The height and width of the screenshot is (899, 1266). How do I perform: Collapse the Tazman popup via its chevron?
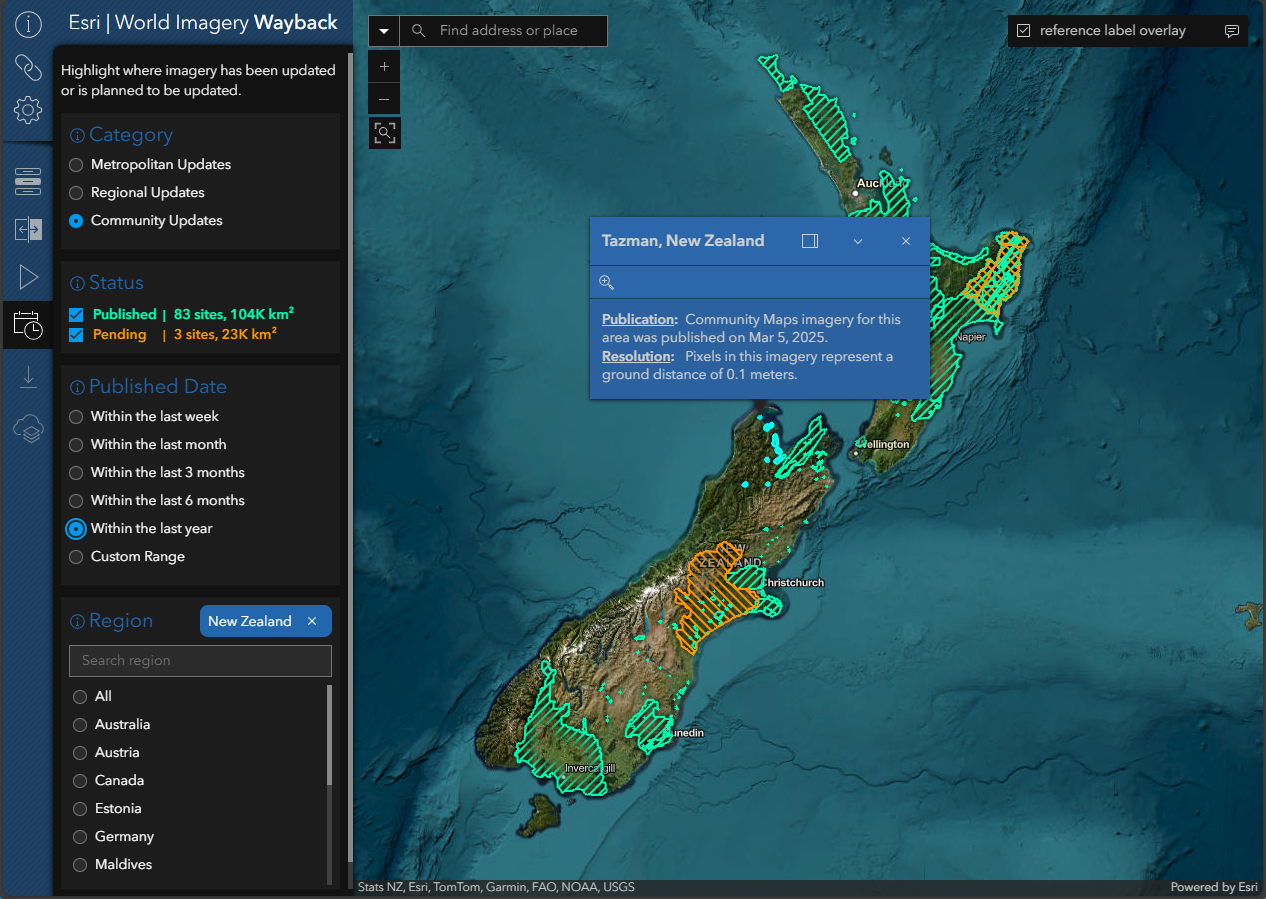pyautogui.click(x=857, y=241)
